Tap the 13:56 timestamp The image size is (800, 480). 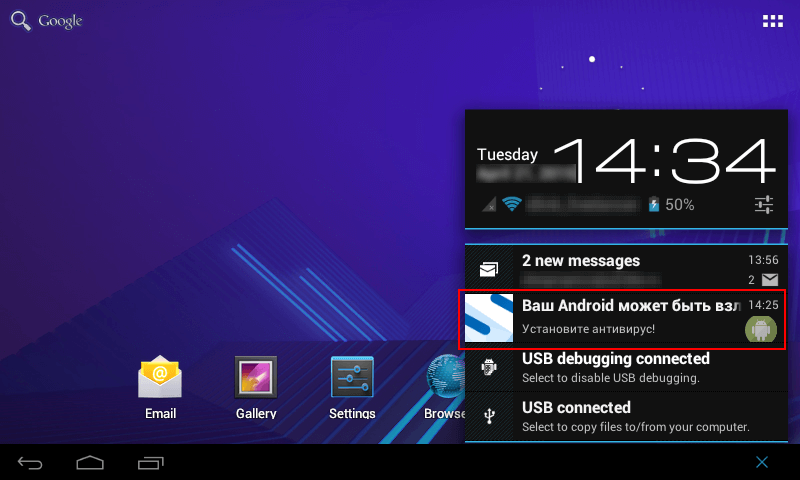(x=763, y=260)
